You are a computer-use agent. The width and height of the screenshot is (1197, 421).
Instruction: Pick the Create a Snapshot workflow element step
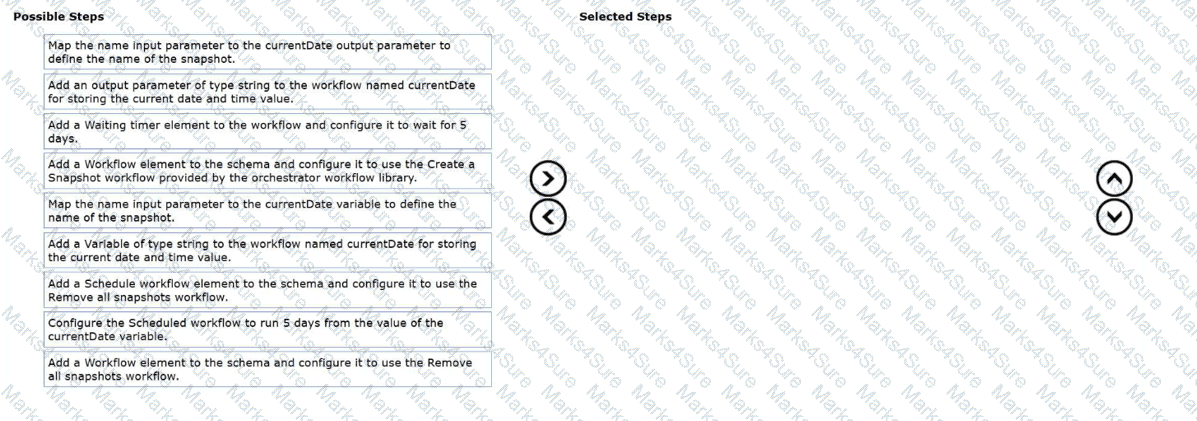click(x=268, y=171)
